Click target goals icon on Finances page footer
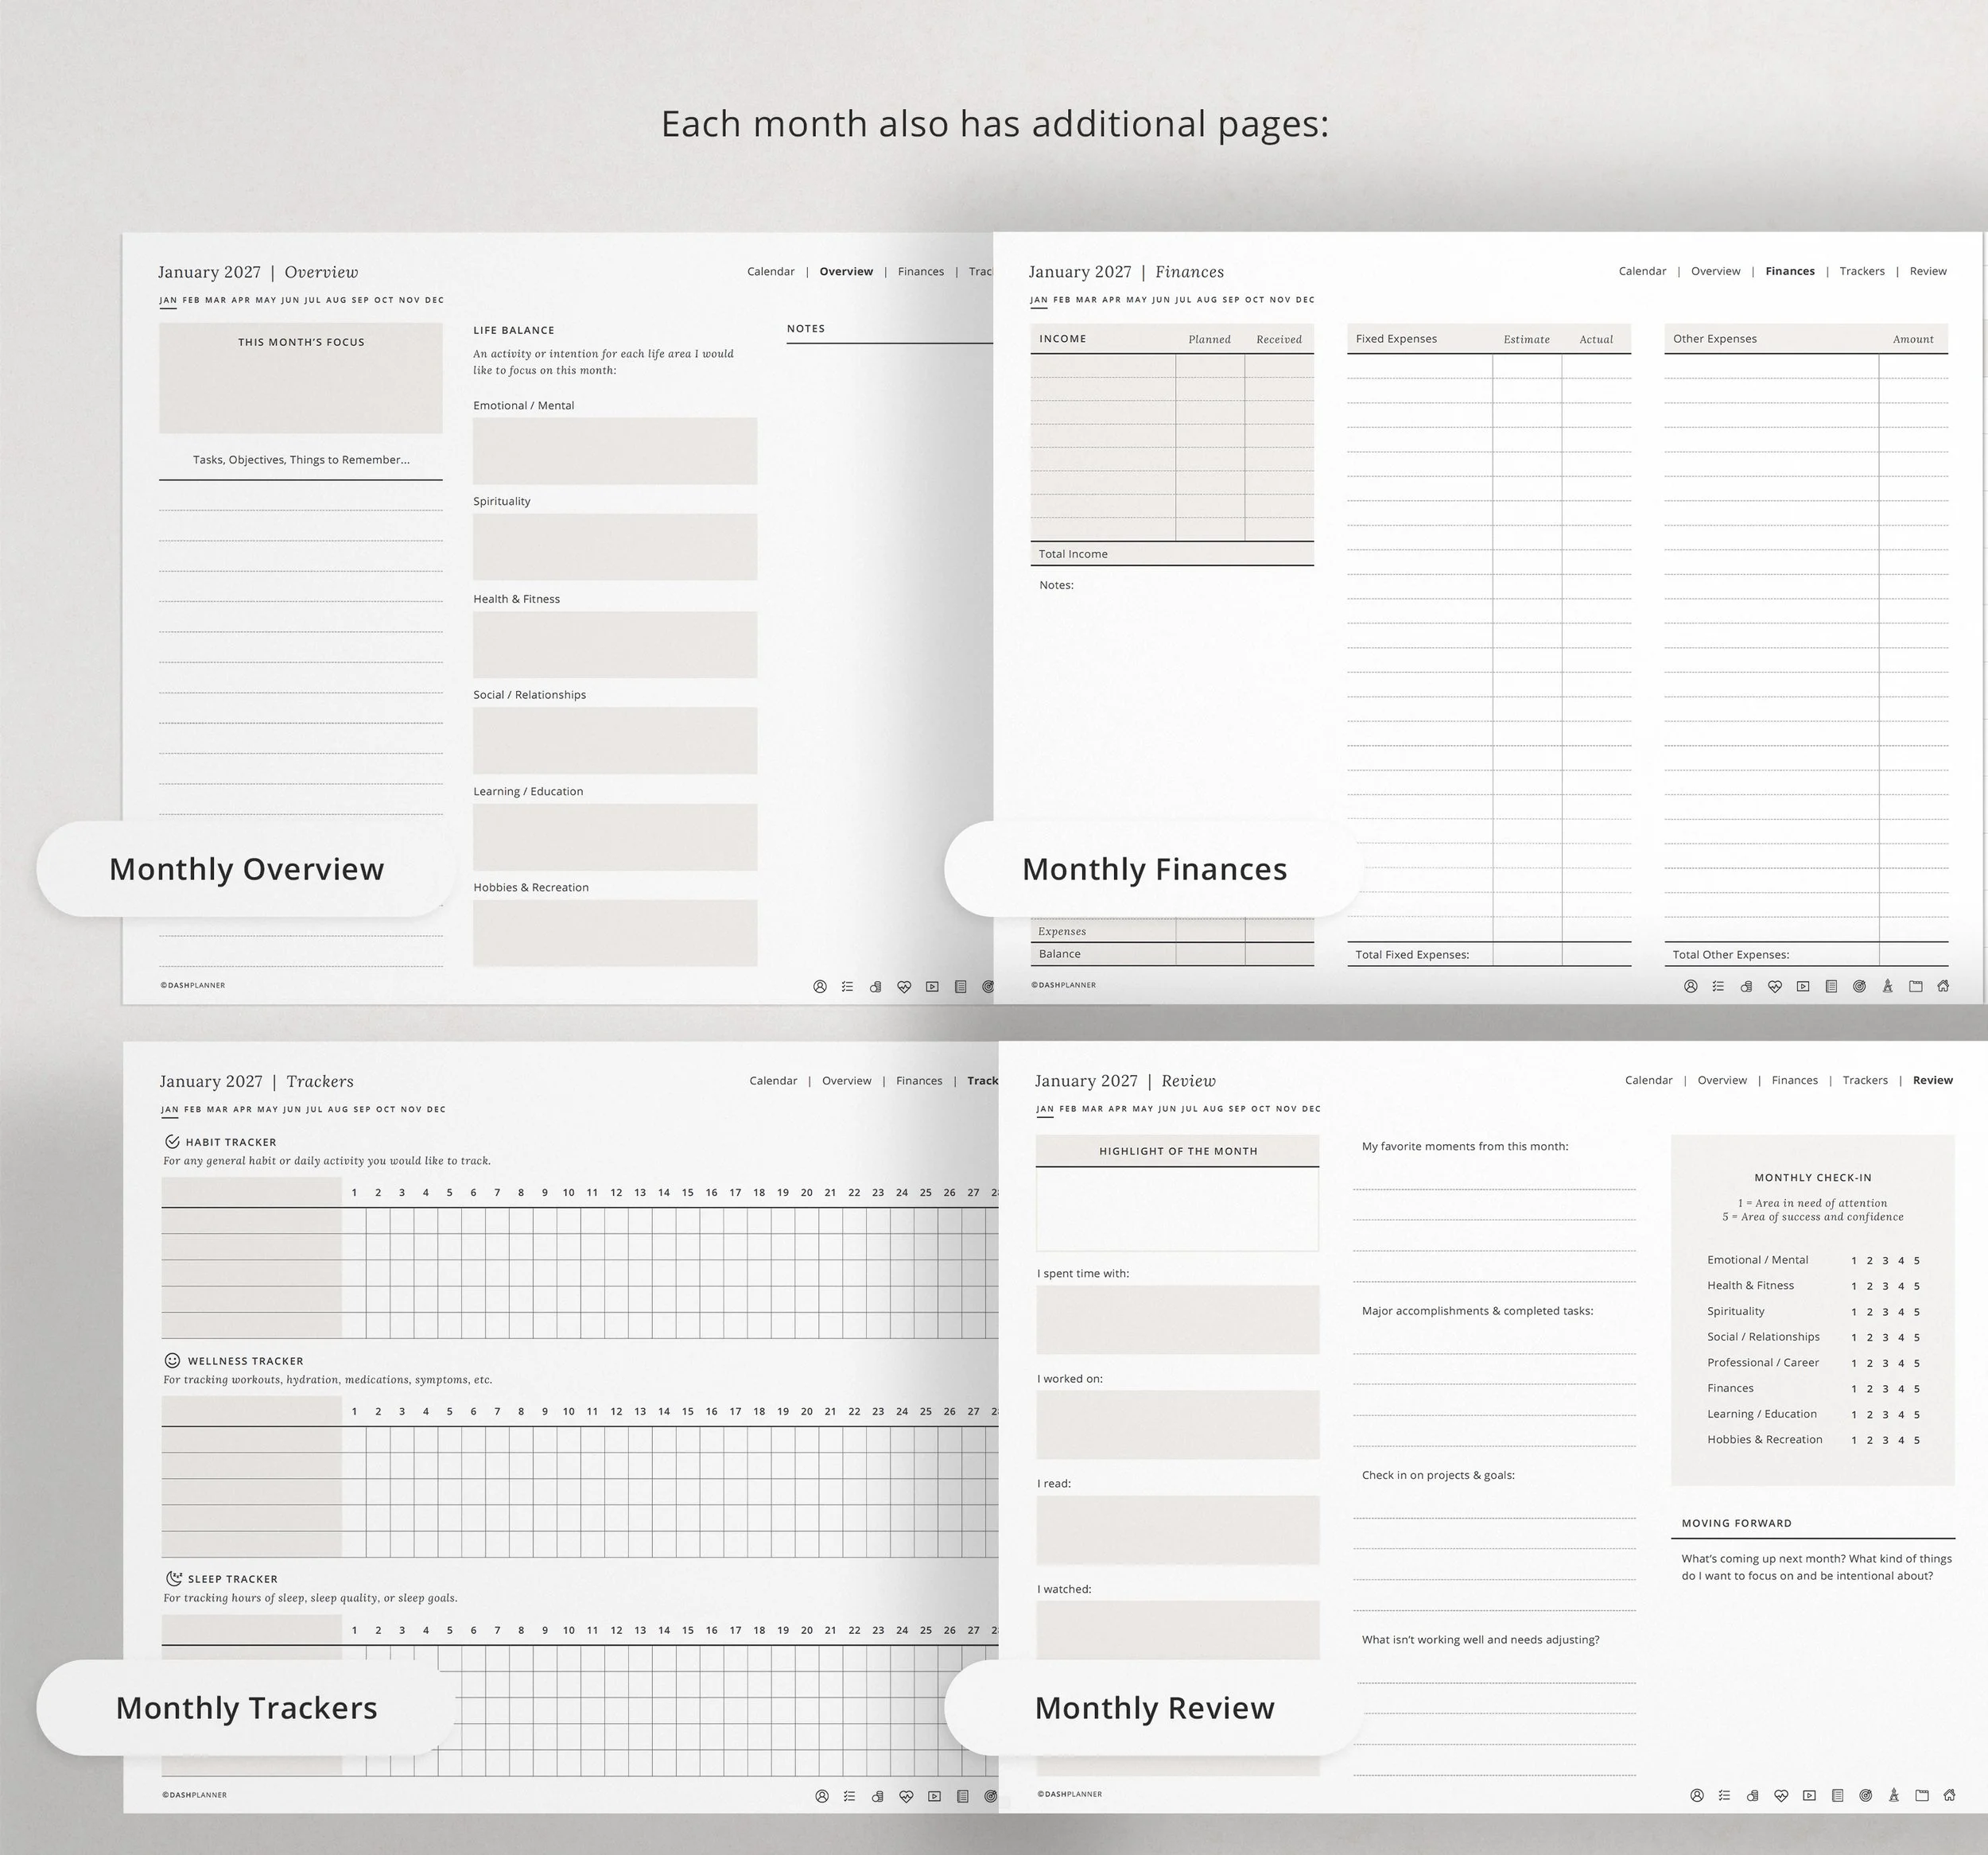1988x1855 pixels. click(1859, 986)
